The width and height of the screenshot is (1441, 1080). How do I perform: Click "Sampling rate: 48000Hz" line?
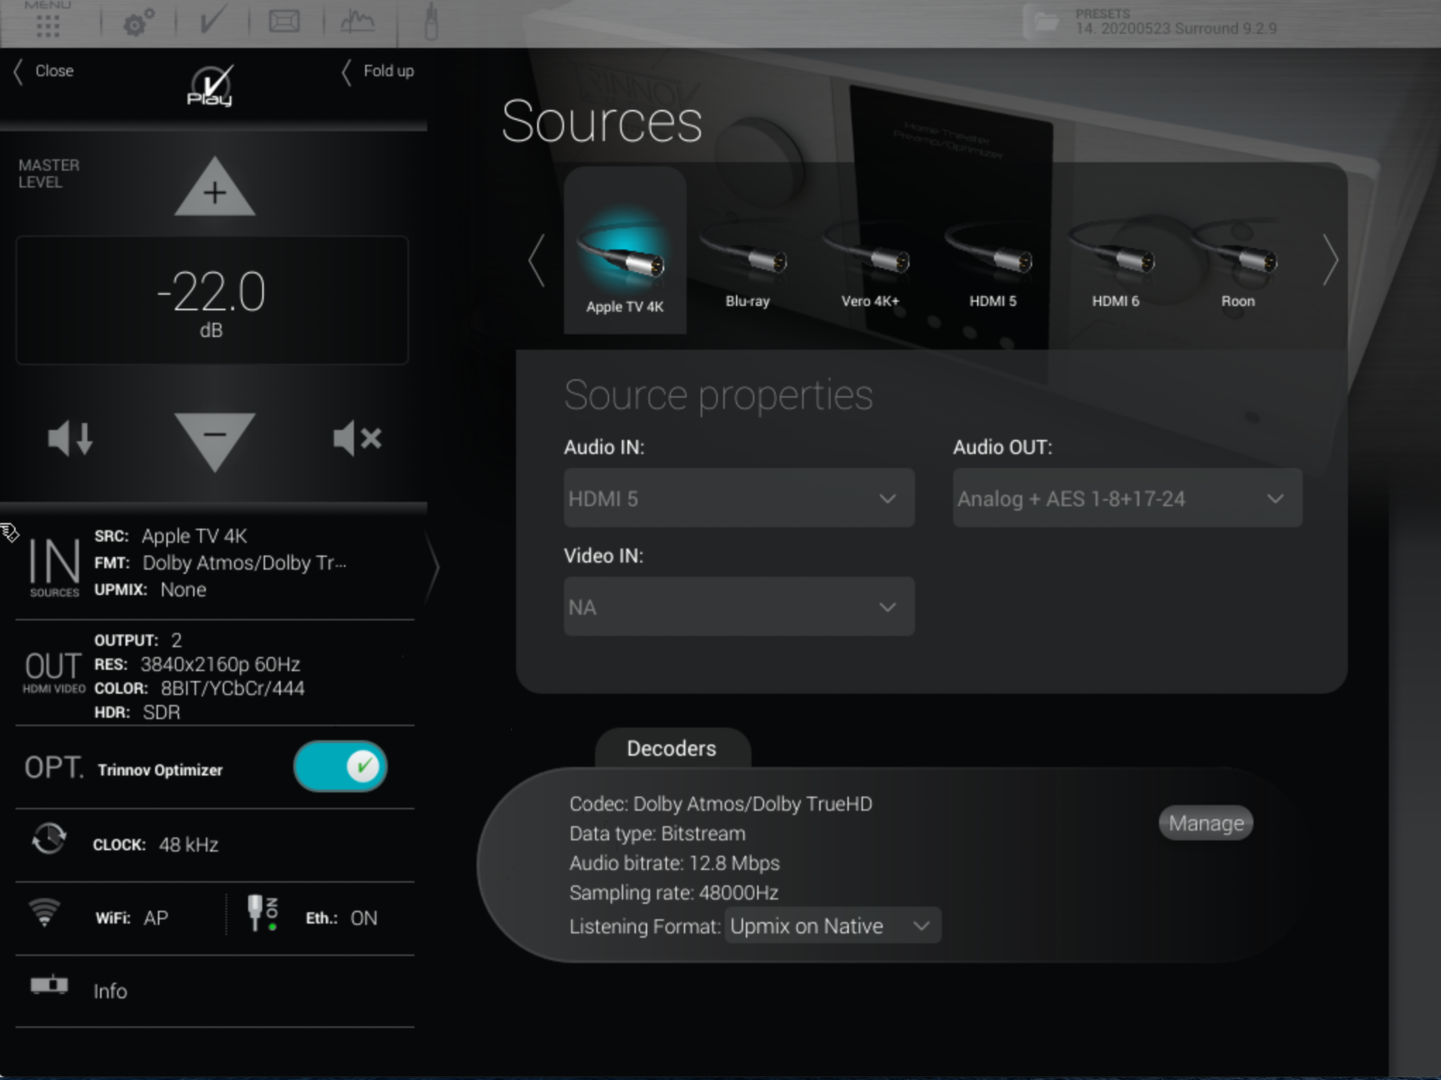coord(674,893)
